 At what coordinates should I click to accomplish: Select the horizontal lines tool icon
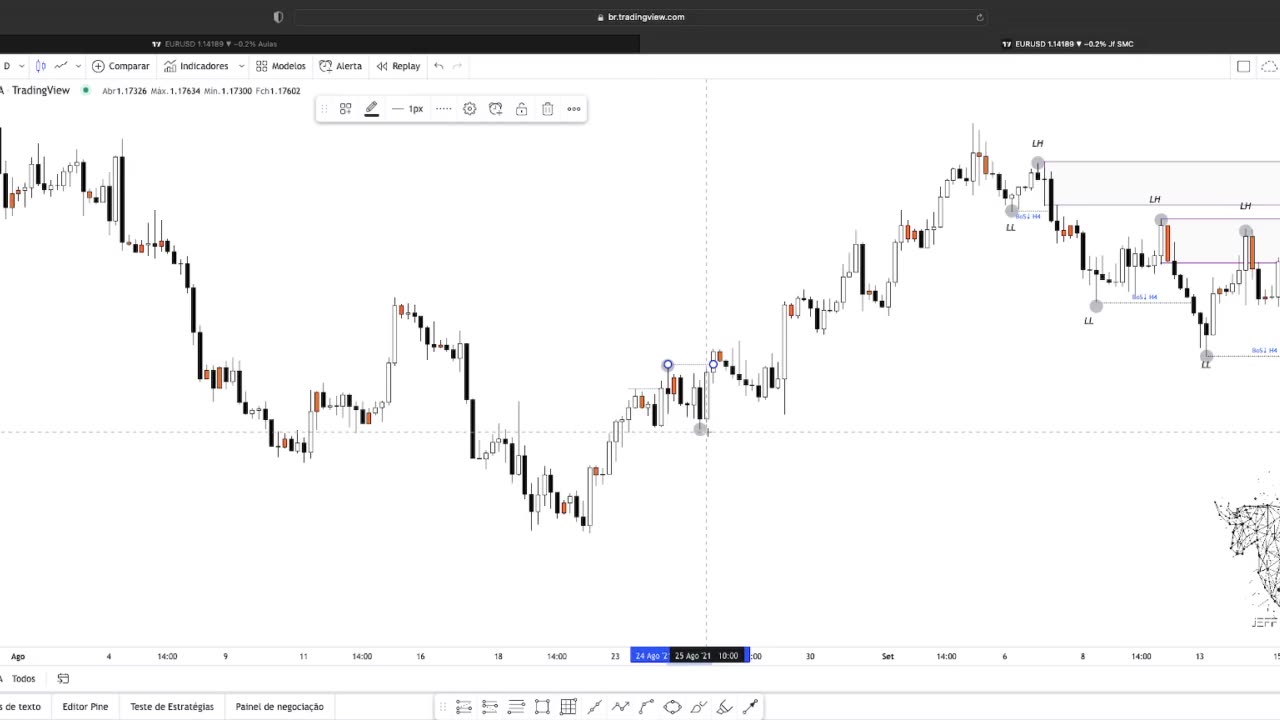tap(516, 707)
